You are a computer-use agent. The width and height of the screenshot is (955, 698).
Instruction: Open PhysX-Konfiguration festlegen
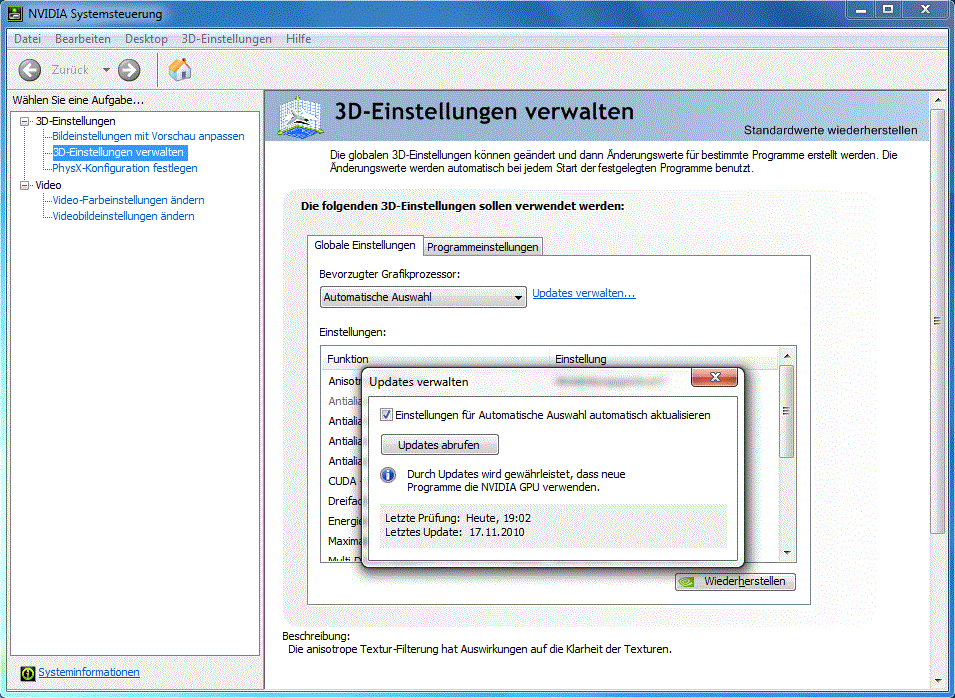(x=125, y=167)
